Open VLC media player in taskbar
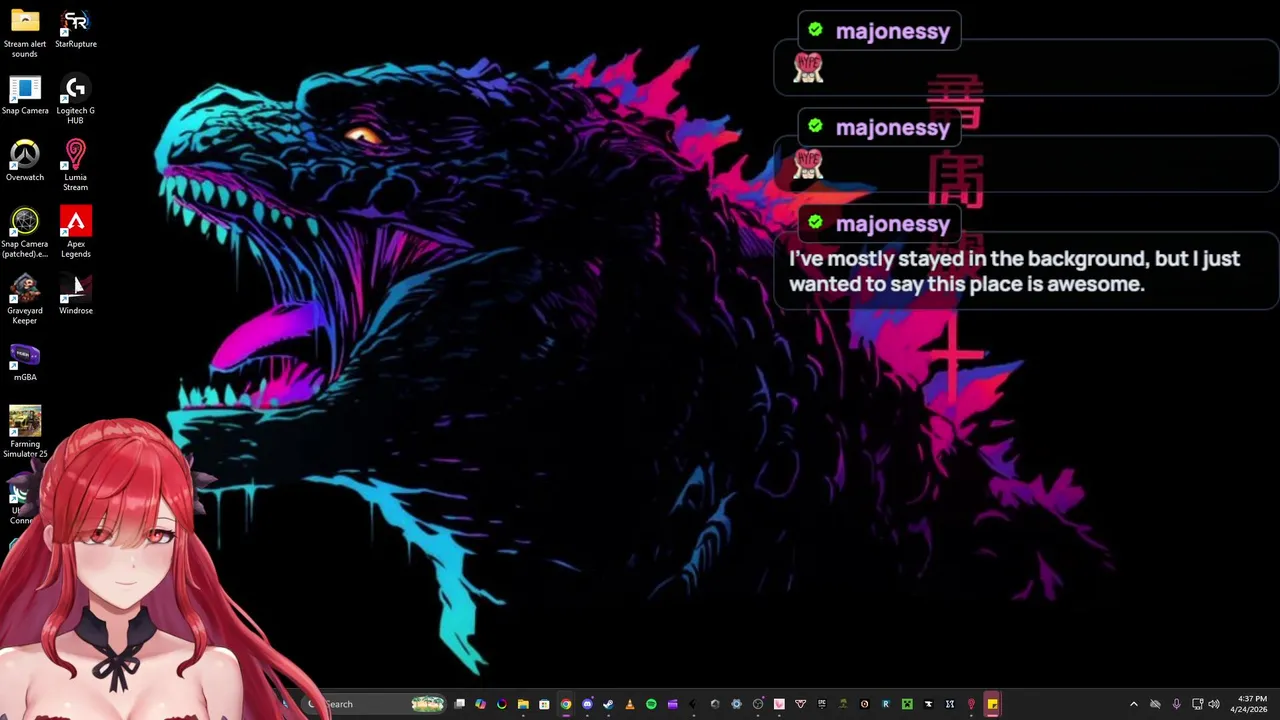This screenshot has width=1280, height=720. (x=629, y=704)
